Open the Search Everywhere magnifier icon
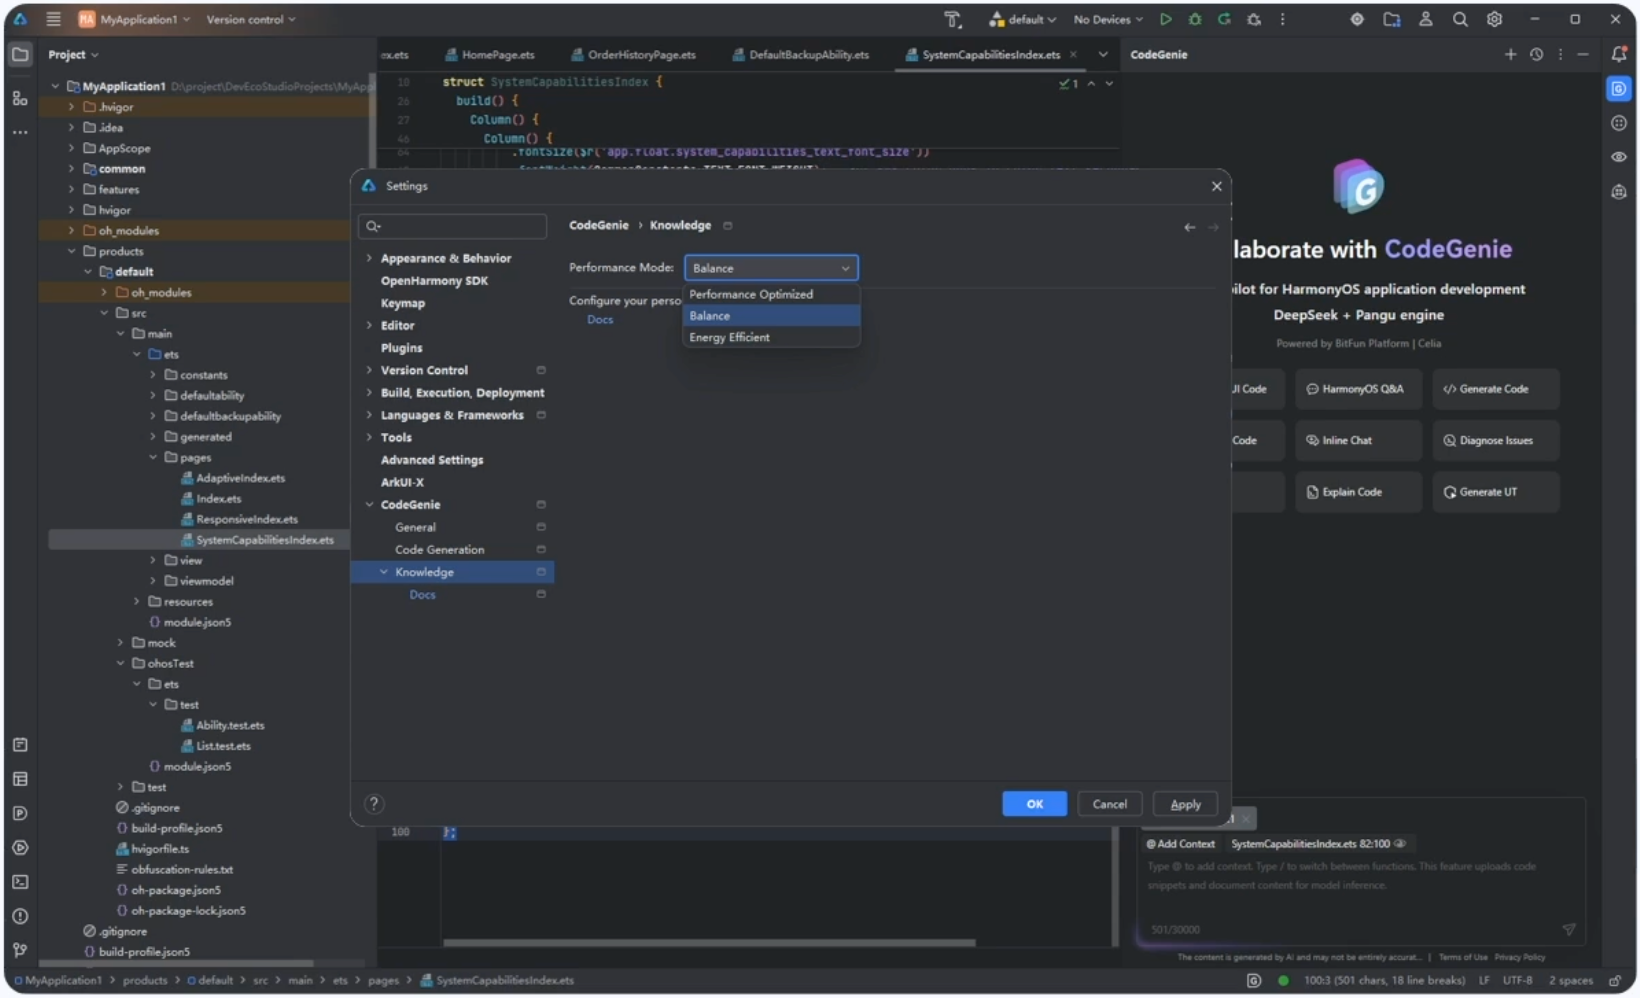Viewport: 1640px width, 998px height. [x=1460, y=19]
